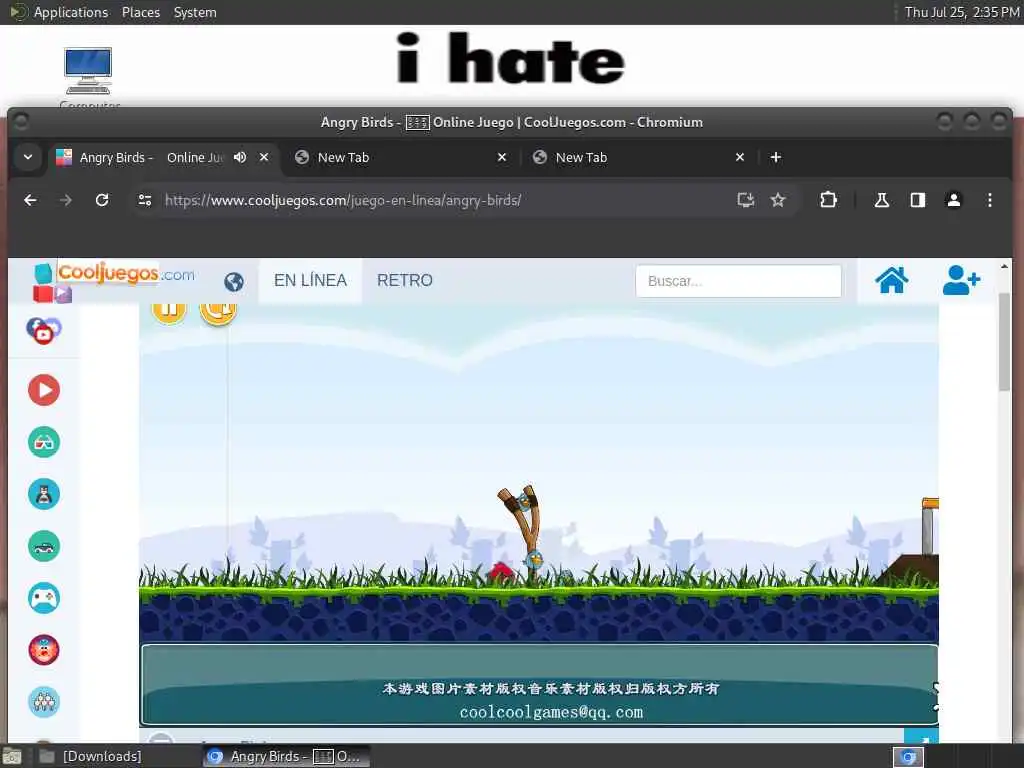Open the Computer desktop icon
This screenshot has height=768, width=1024.
[89, 76]
